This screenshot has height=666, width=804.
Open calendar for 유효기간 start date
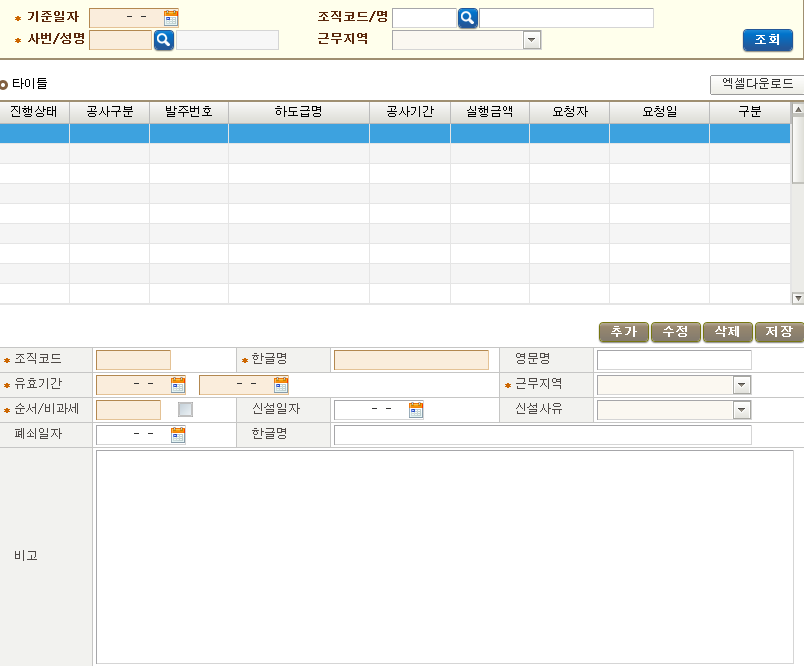coord(177,385)
